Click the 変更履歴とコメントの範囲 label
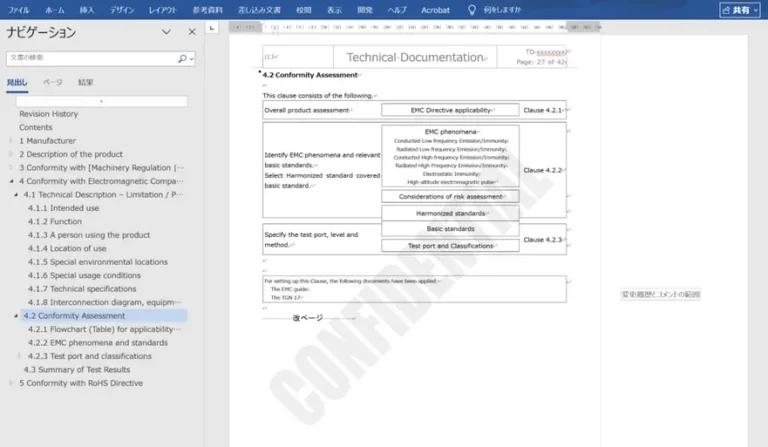The height and width of the screenshot is (447, 768). 660,294
